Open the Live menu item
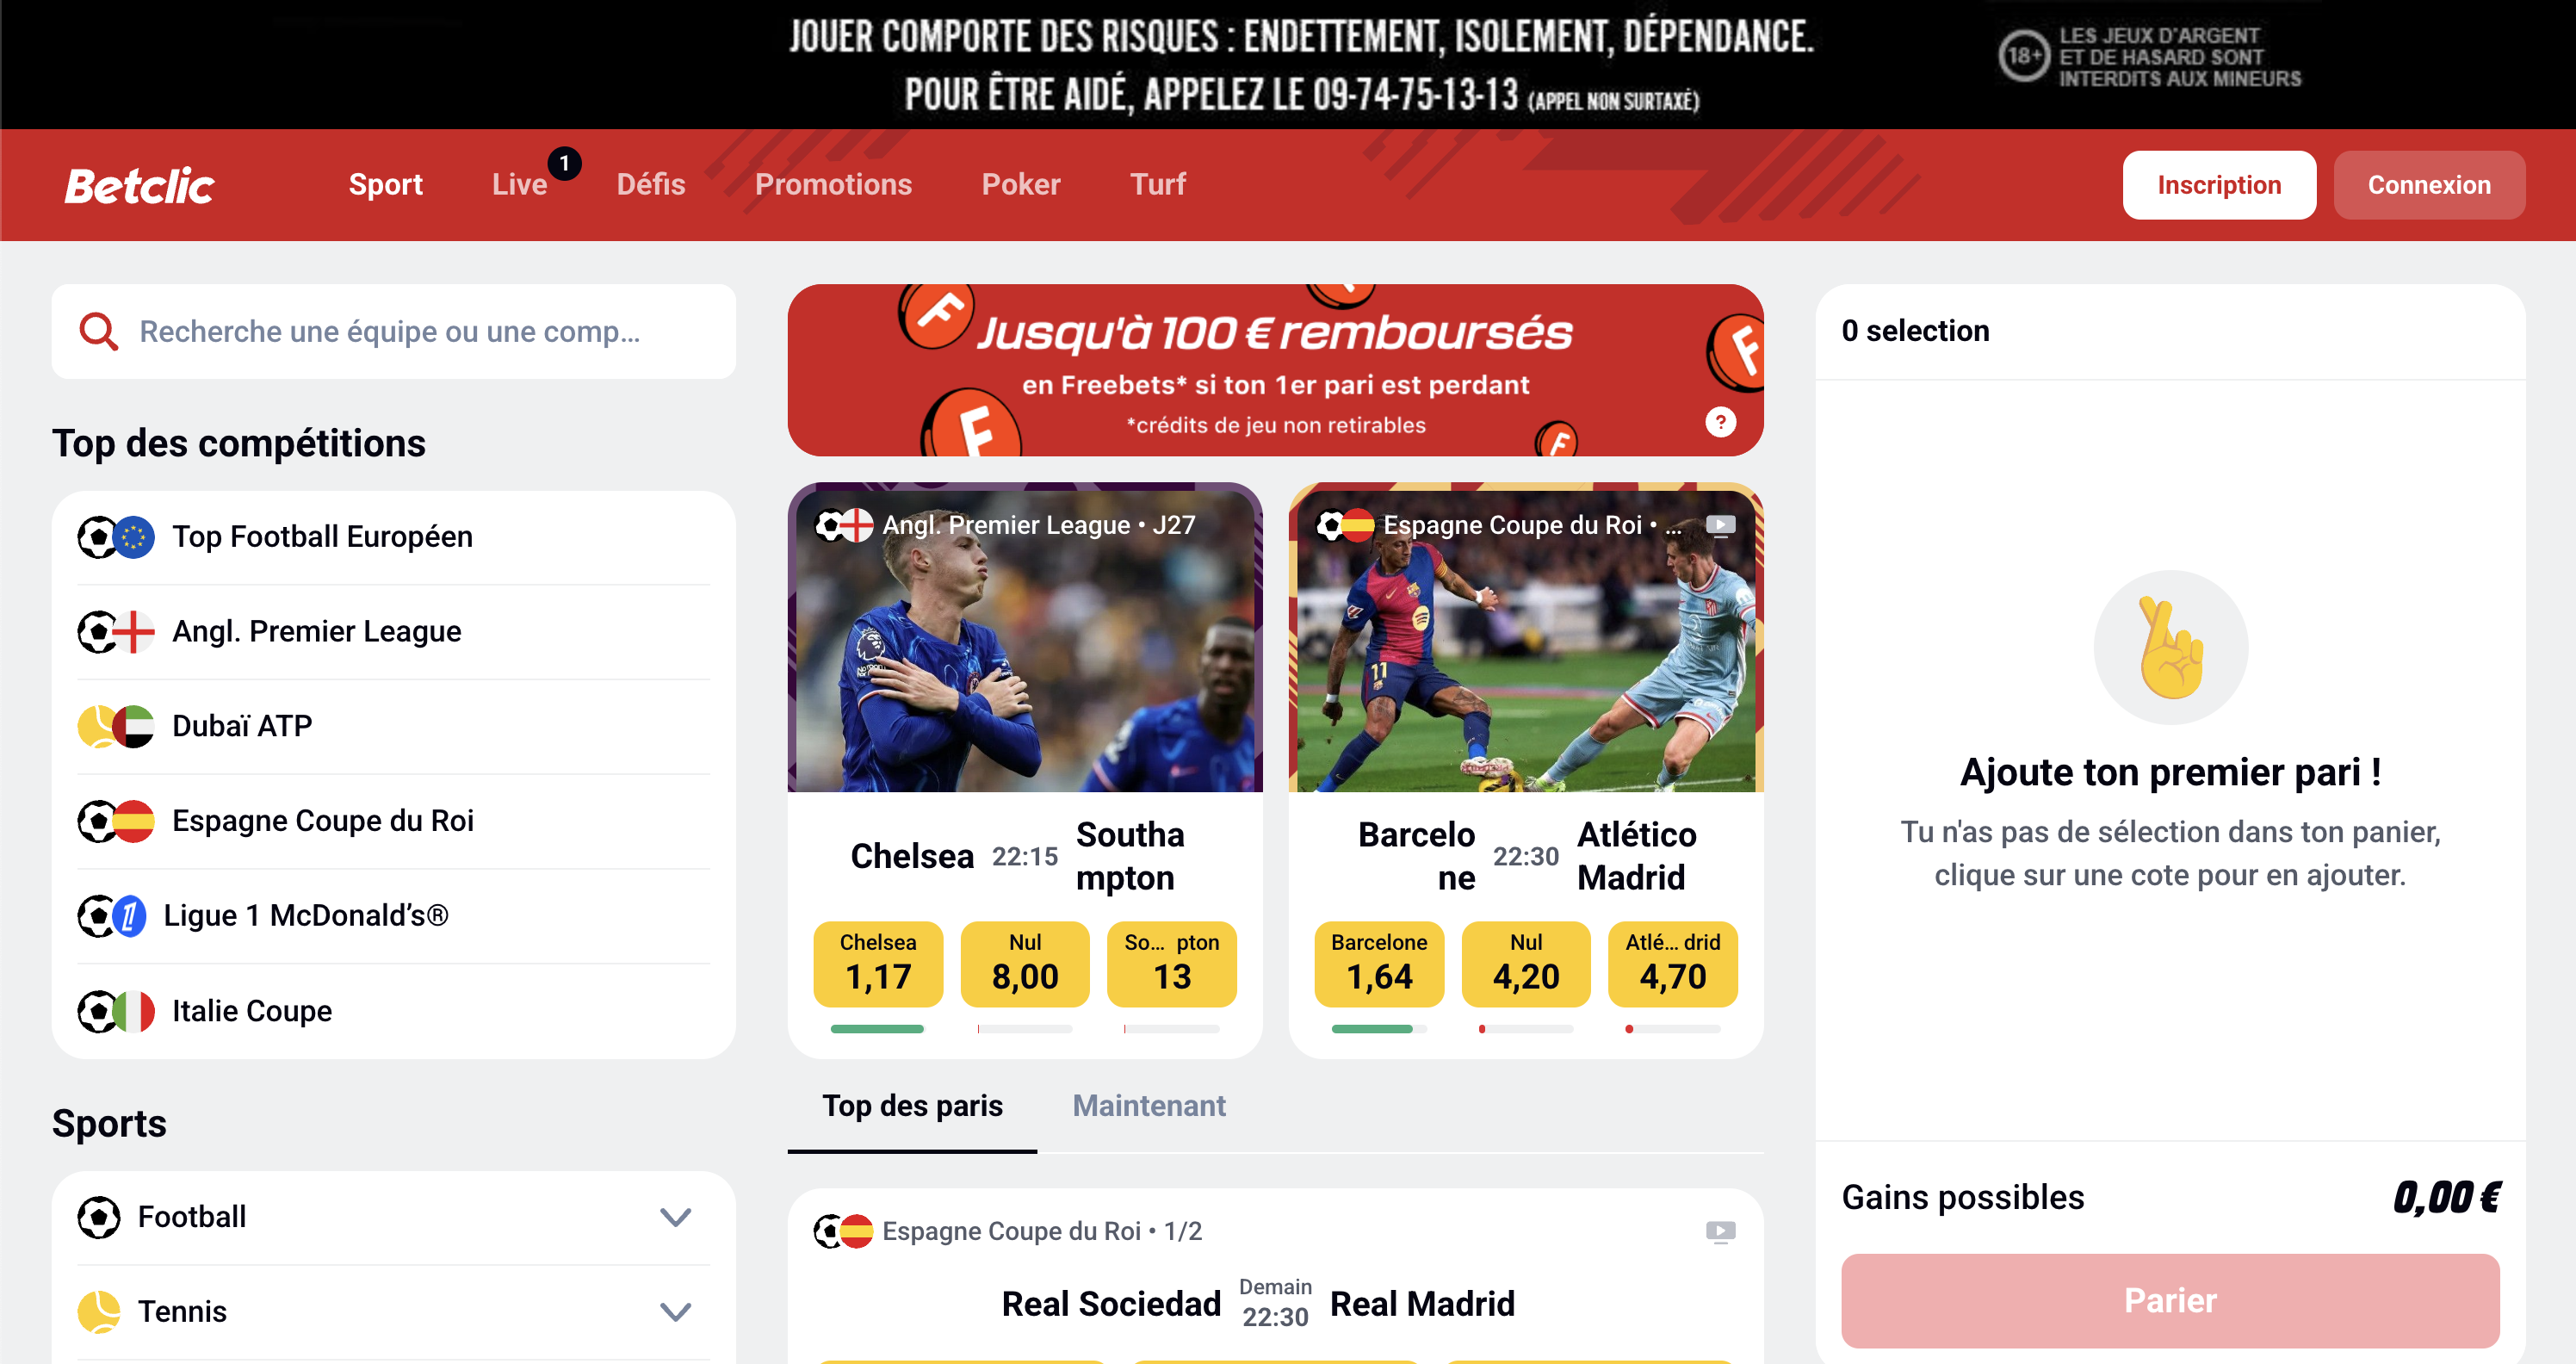Screen dimensions: 2576x1364 pos(519,184)
